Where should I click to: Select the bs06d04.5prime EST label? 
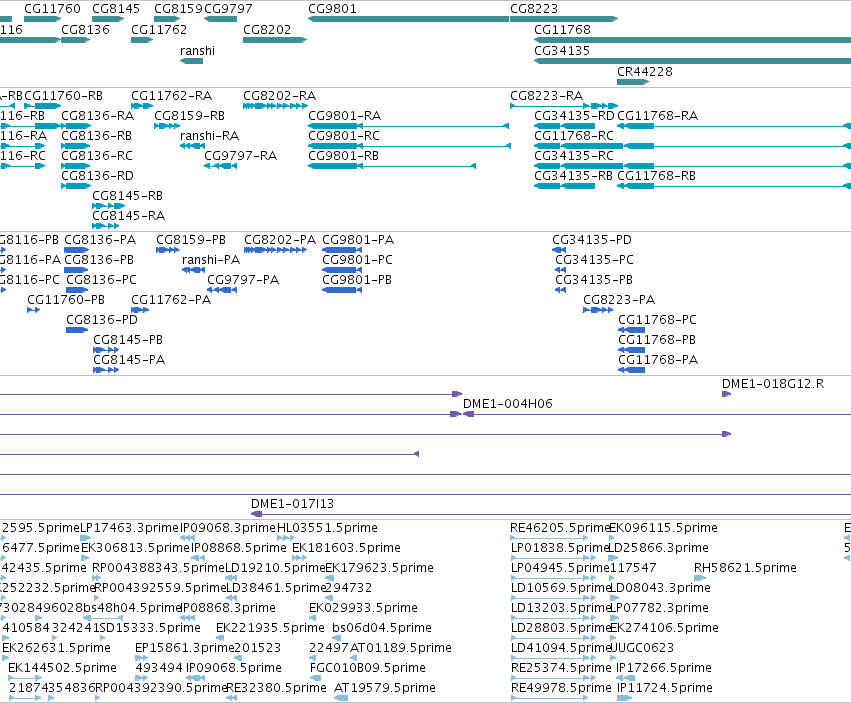382,629
